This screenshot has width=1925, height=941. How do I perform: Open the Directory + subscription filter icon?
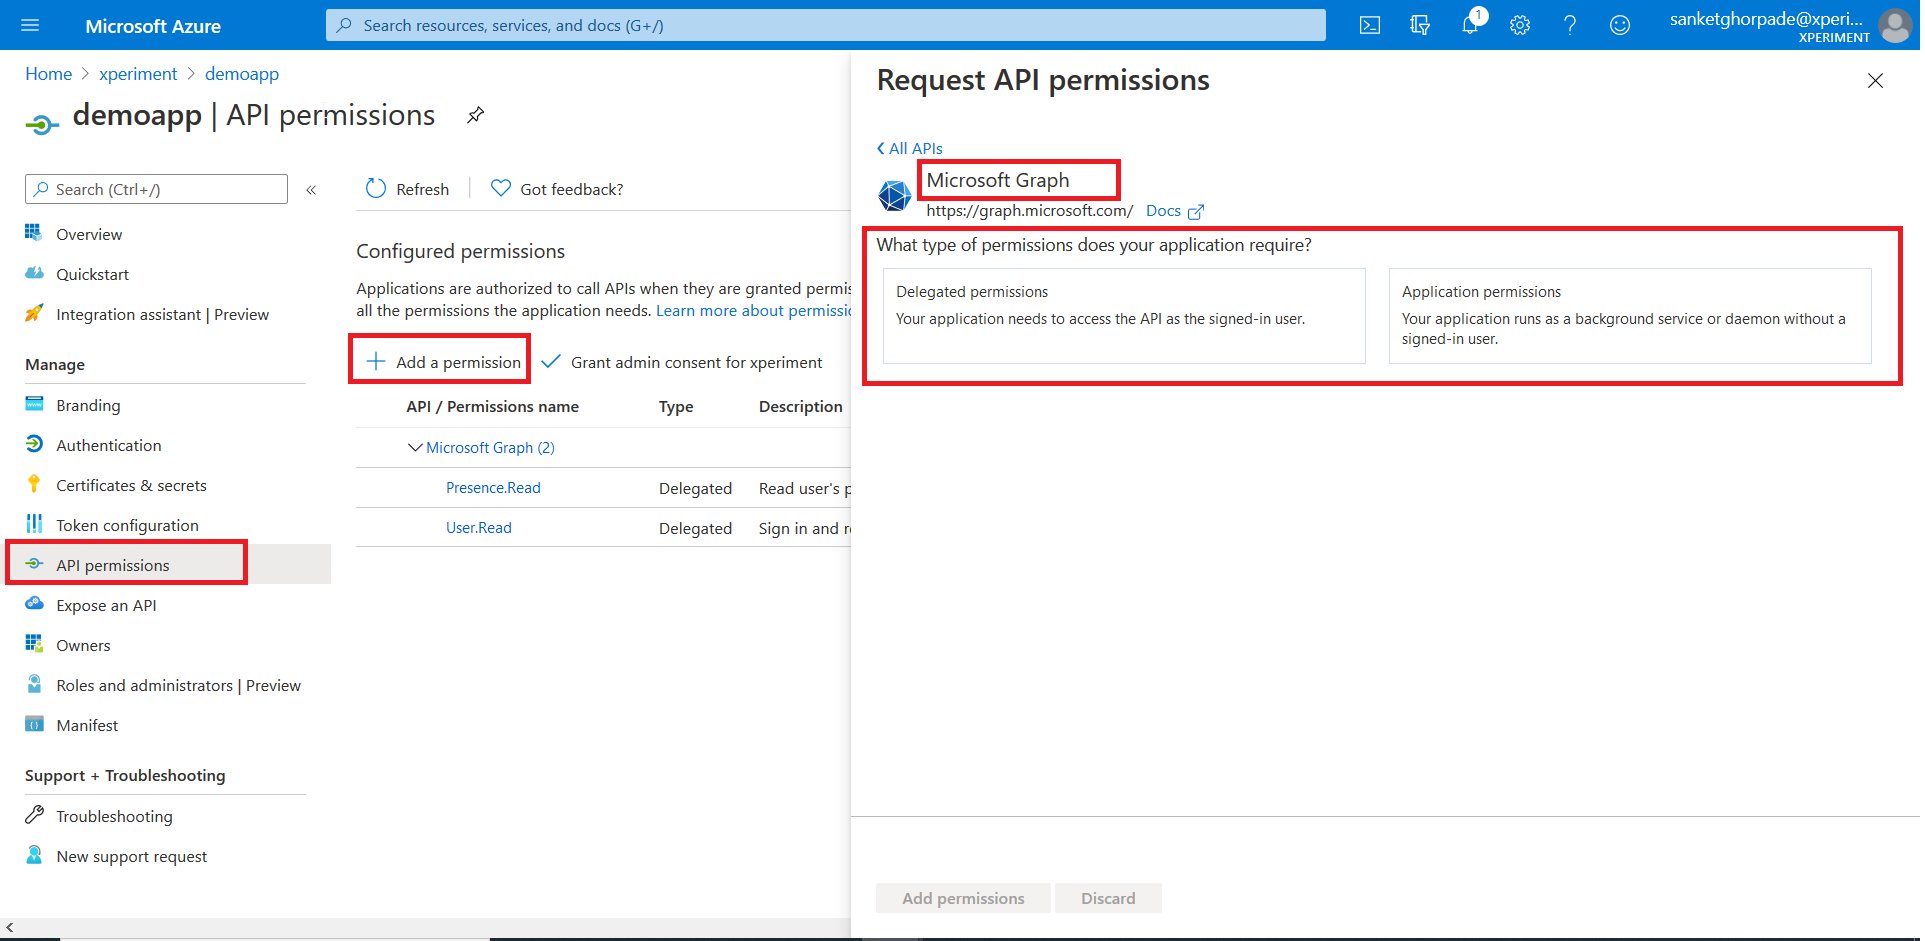pos(1420,26)
